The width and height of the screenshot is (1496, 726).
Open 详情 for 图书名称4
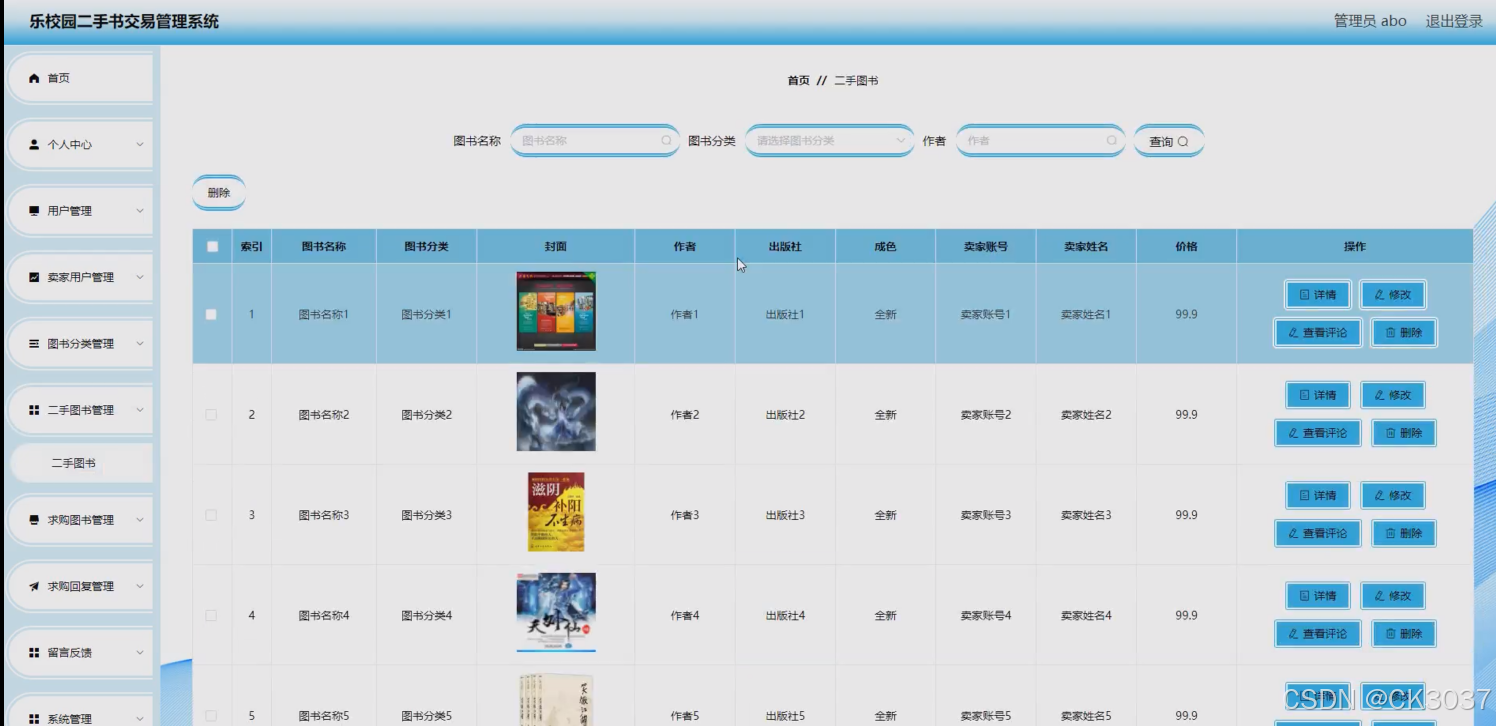pyautogui.click(x=1318, y=596)
